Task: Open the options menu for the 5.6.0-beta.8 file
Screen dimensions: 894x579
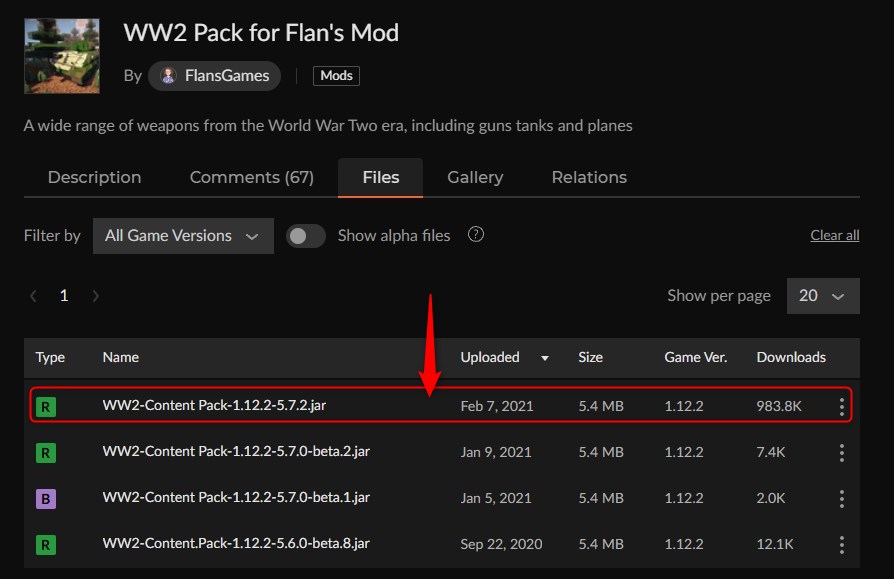Action: pos(842,544)
